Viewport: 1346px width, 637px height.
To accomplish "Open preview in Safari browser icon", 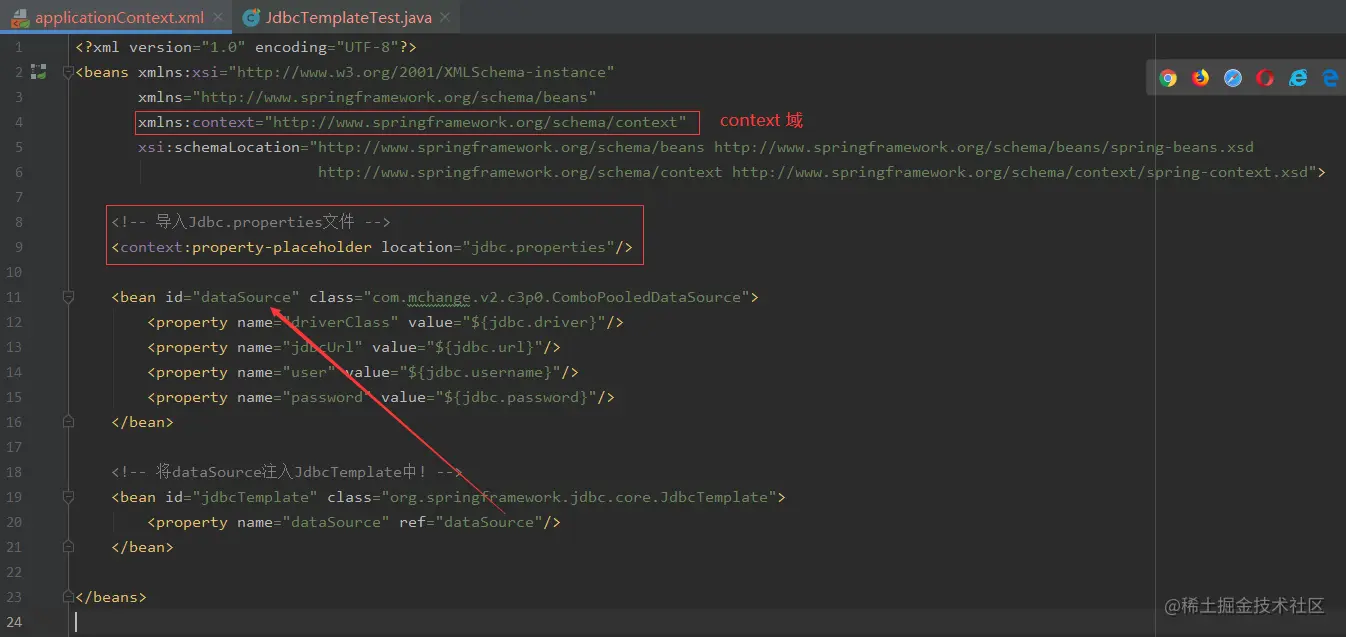I will (x=1233, y=78).
